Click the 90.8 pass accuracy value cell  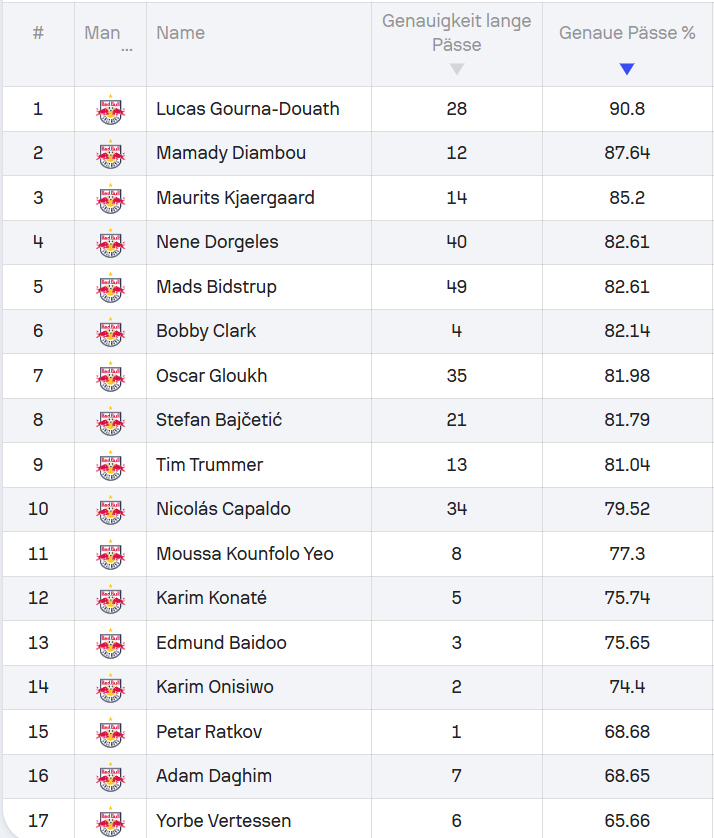[627, 109]
